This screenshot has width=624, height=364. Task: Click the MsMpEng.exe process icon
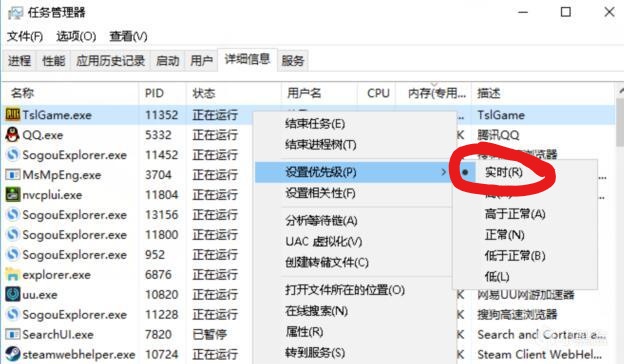point(12,175)
